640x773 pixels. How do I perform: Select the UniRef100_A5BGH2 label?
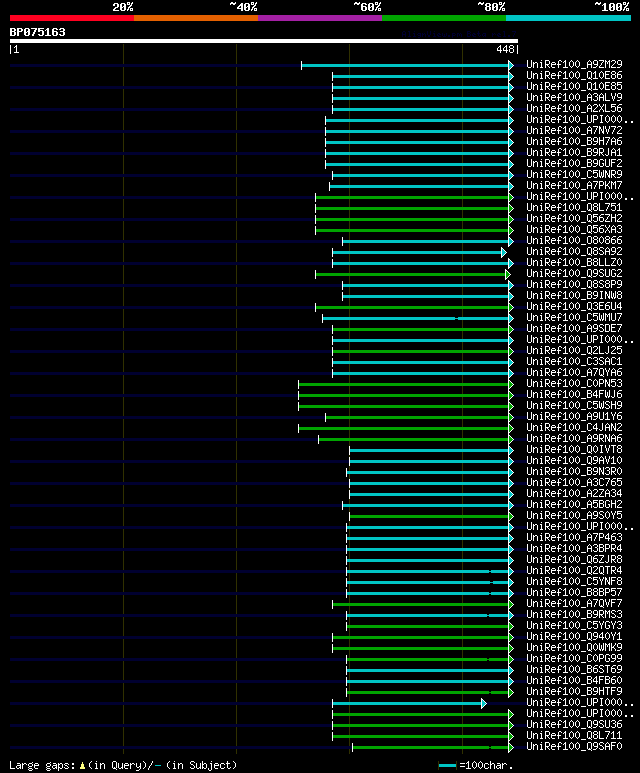click(x=574, y=504)
